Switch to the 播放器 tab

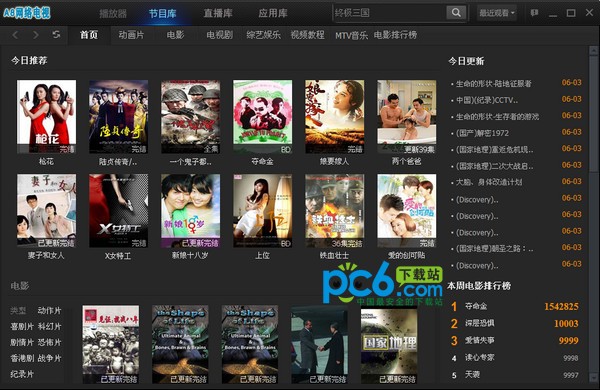[x=113, y=13]
